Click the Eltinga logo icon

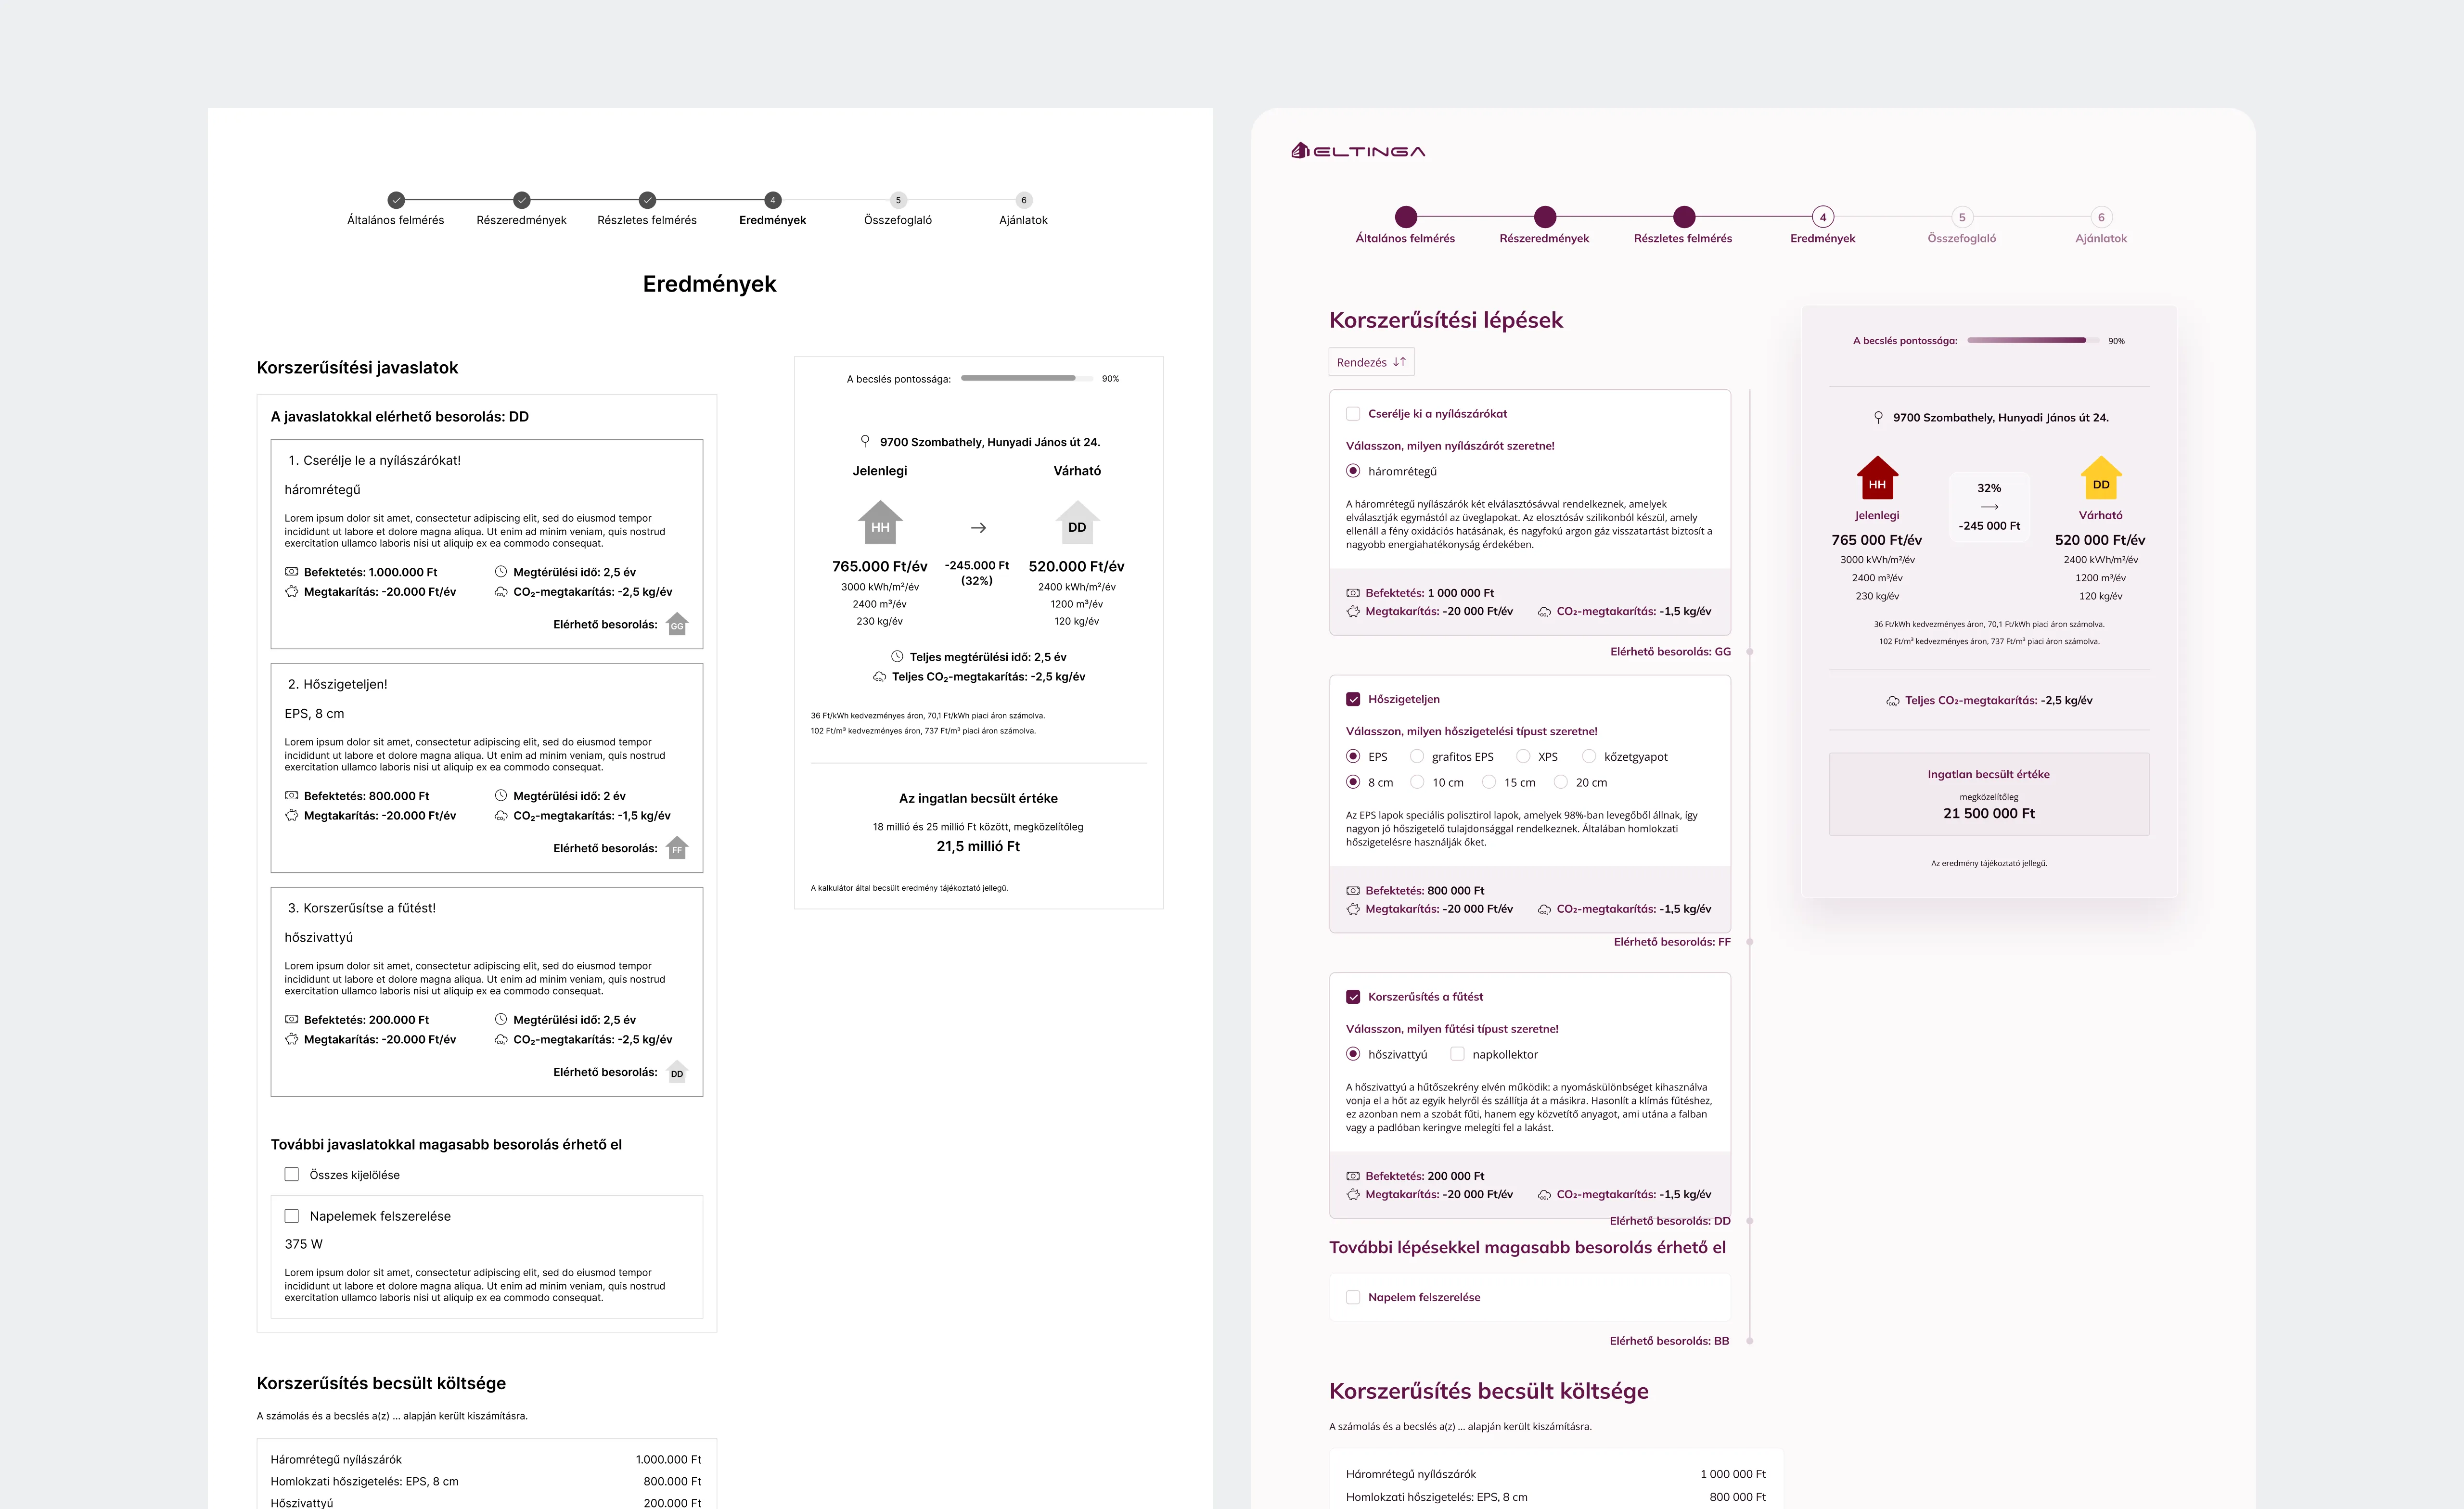click(1300, 151)
